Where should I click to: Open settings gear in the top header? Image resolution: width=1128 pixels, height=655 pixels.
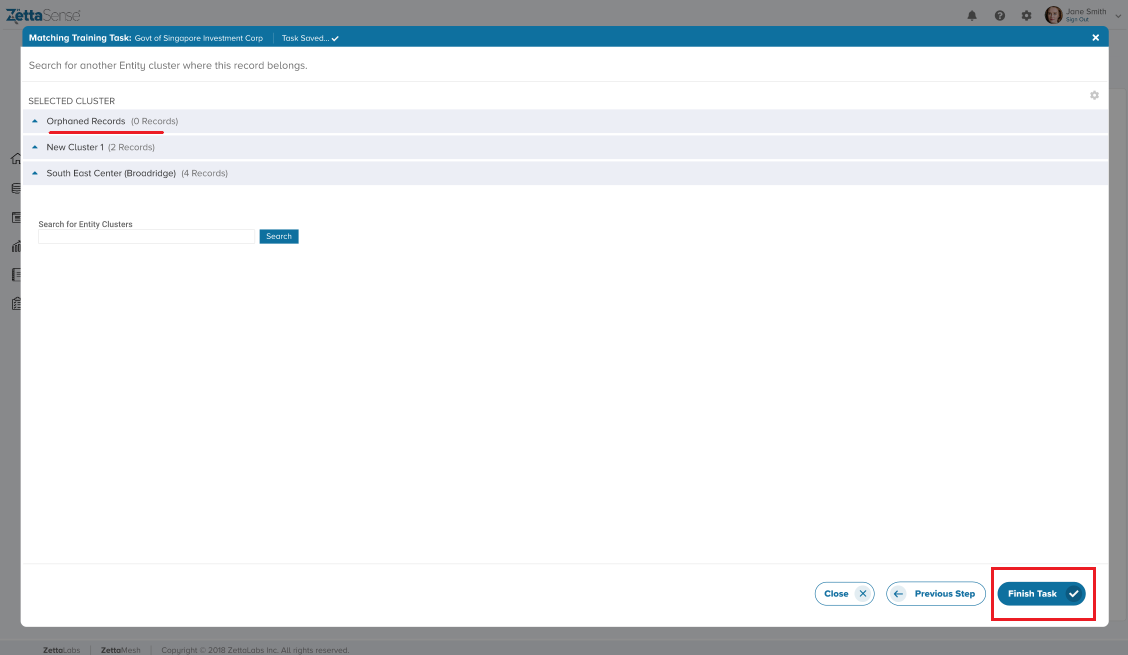[x=1026, y=15]
